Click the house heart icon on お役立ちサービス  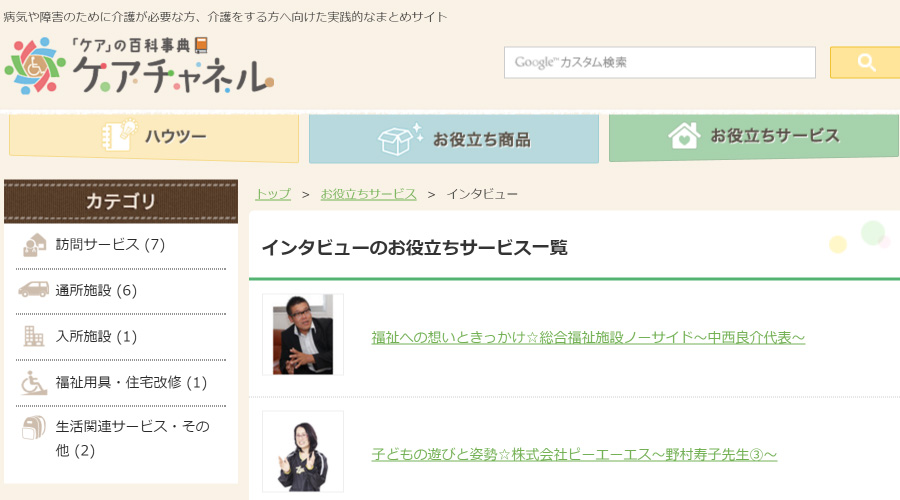coord(684,136)
